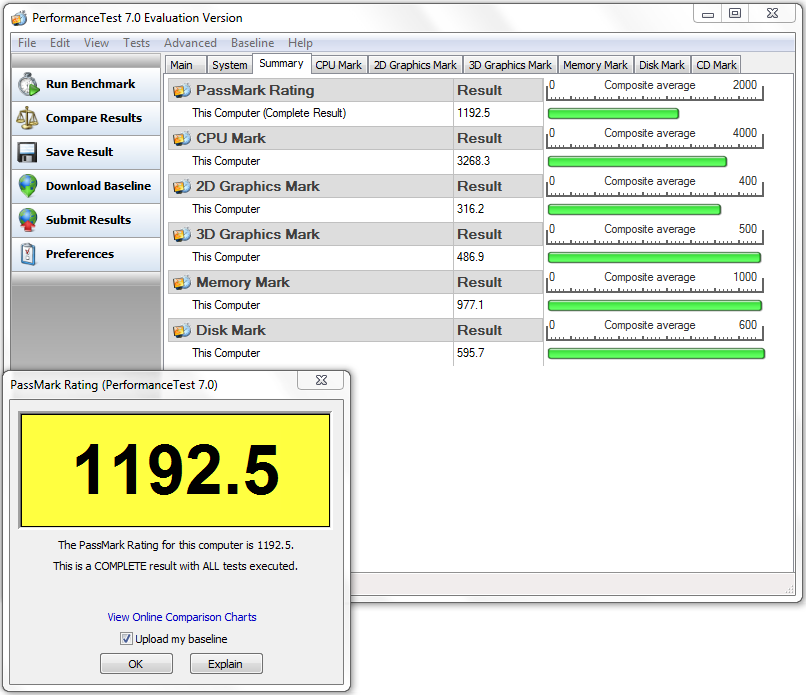Click the Preferences button label

(x=80, y=254)
